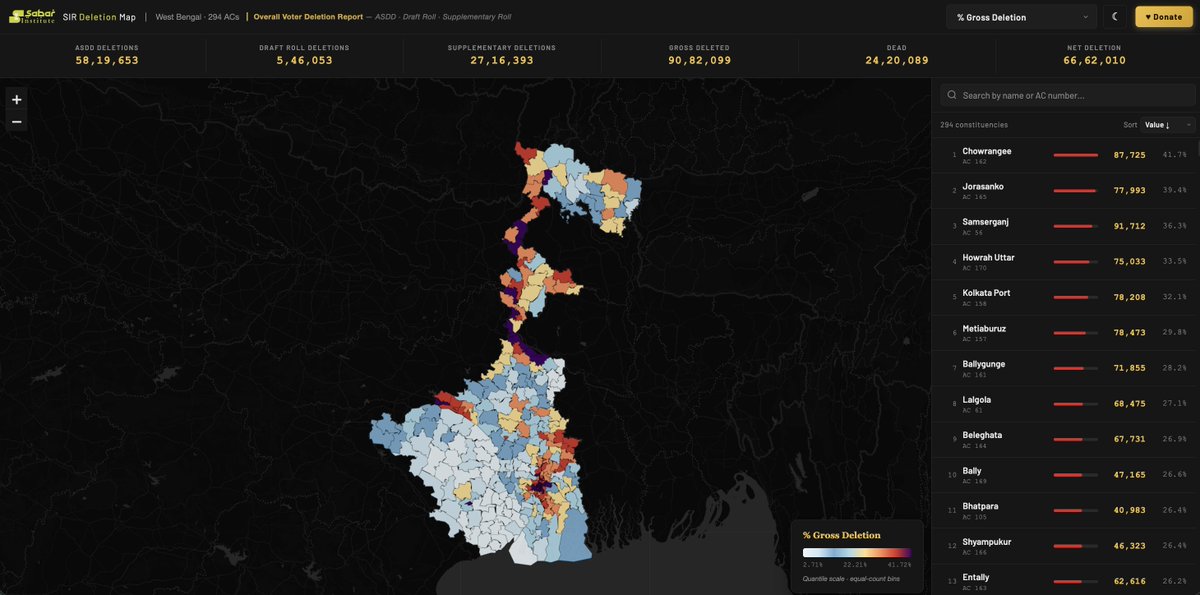1200x595 pixels.
Task: Toggle dark mode with the moon icon
Action: click(x=1115, y=17)
